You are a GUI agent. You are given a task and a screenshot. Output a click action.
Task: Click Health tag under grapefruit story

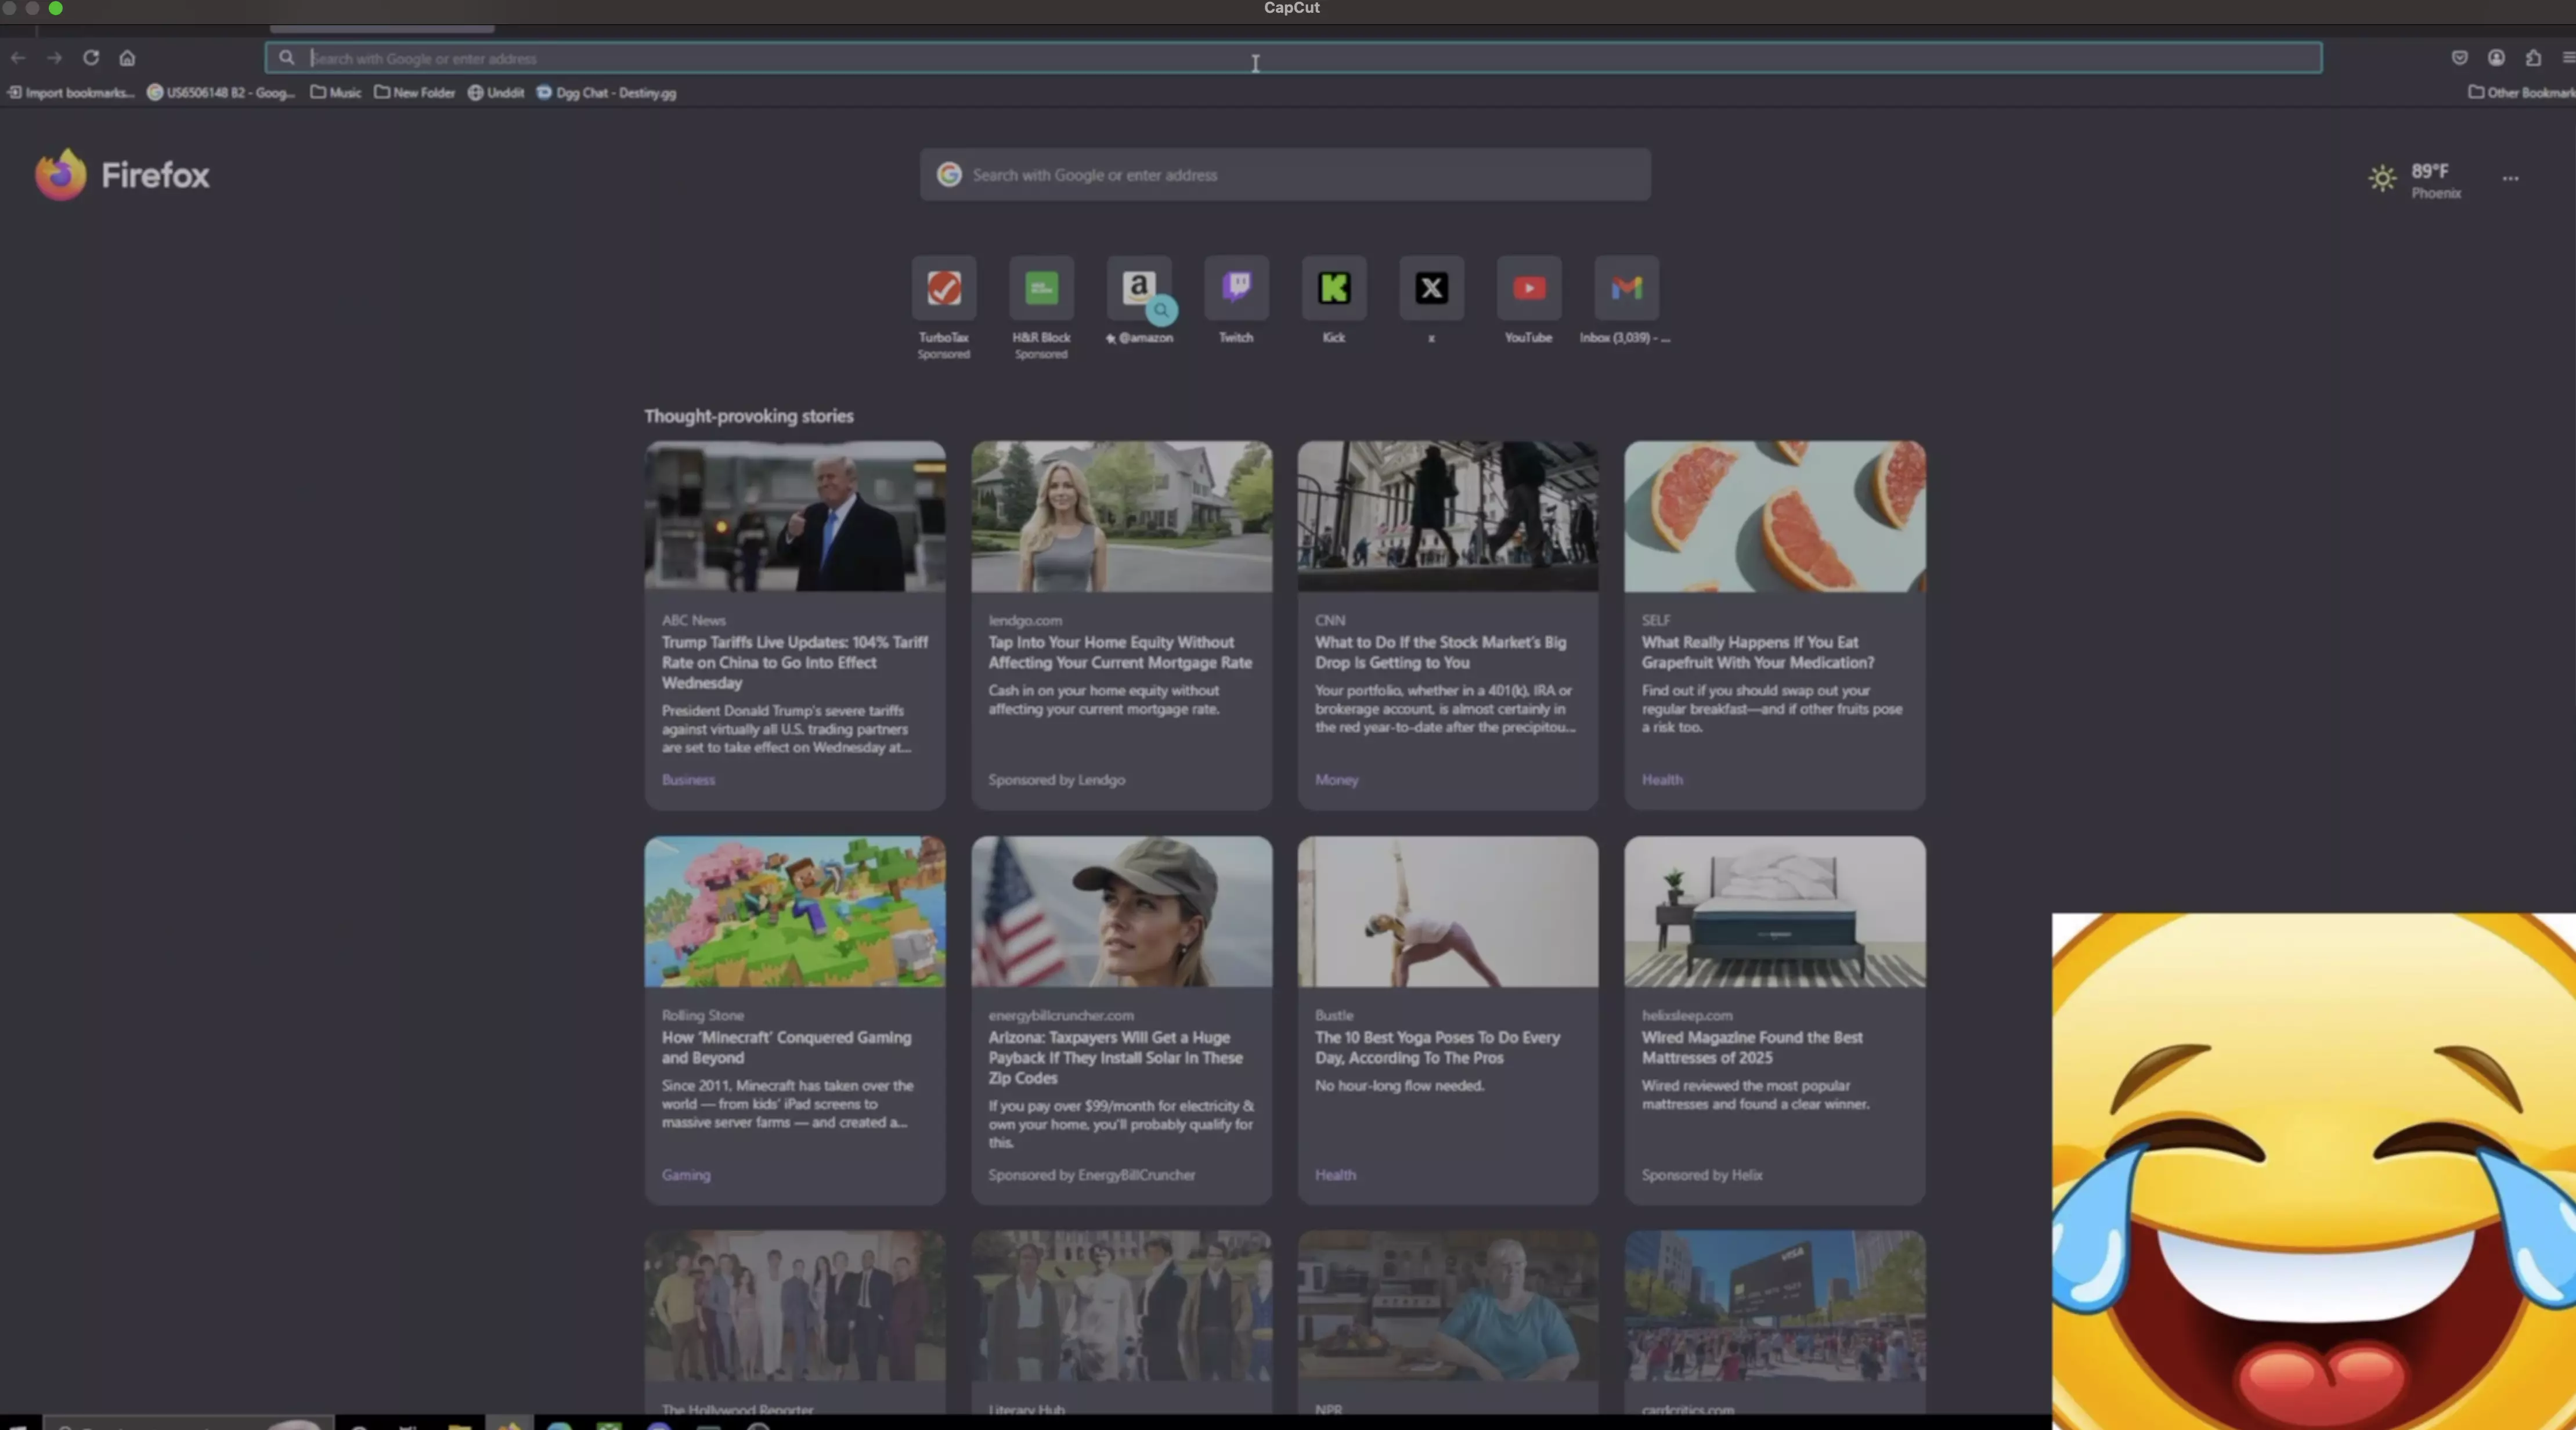1662,780
